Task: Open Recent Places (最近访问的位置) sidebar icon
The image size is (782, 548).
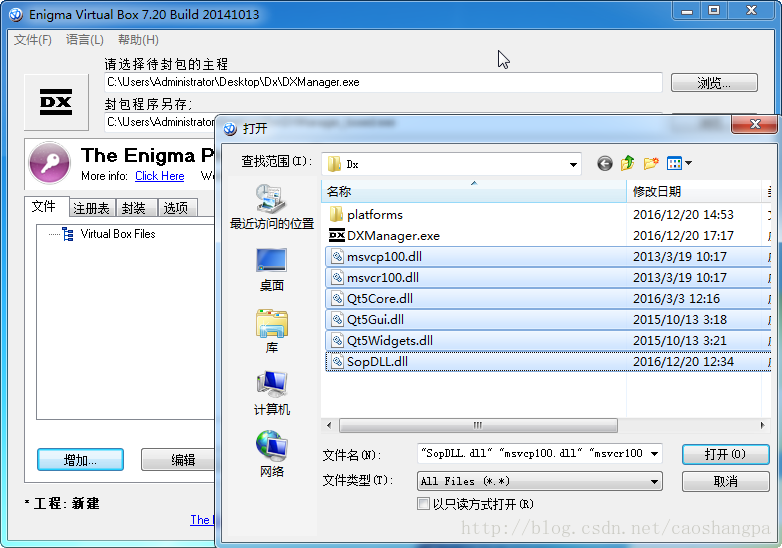Action: click(271, 199)
